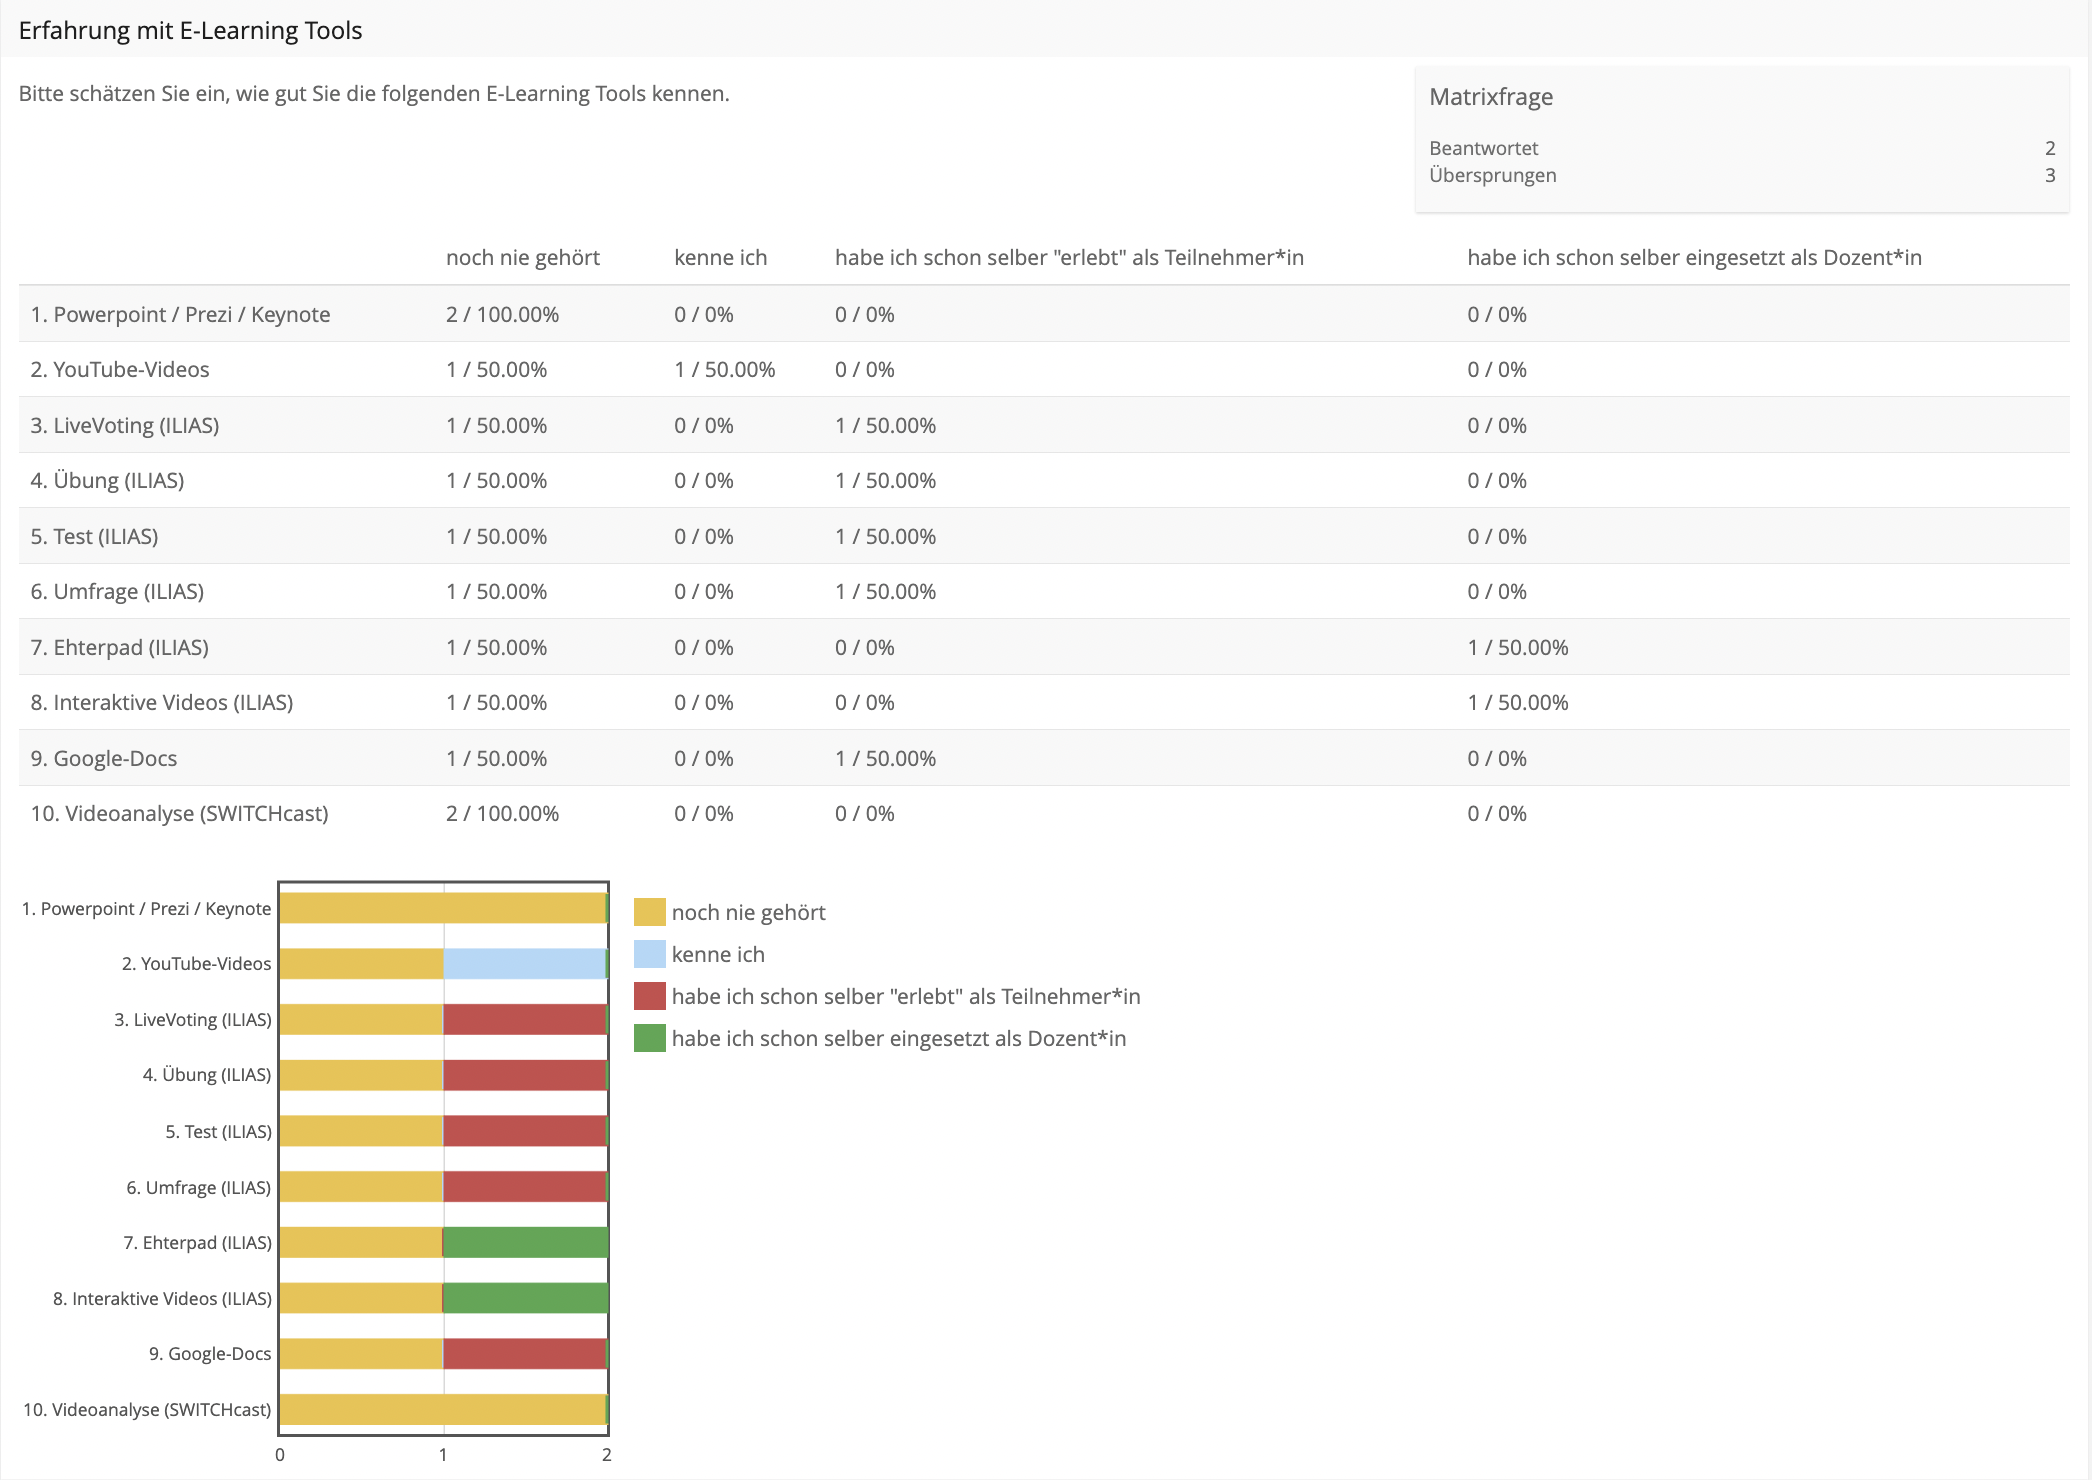Click the 'kenne ich' column header

tap(720, 258)
